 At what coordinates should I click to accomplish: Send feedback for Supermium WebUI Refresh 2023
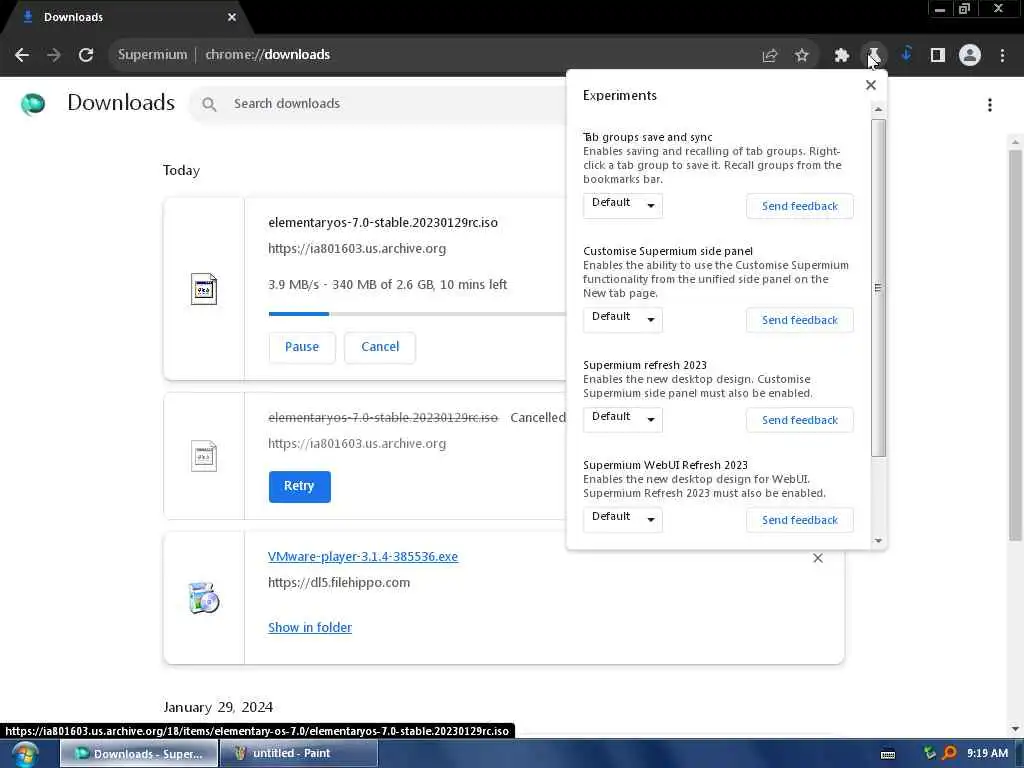pos(799,520)
